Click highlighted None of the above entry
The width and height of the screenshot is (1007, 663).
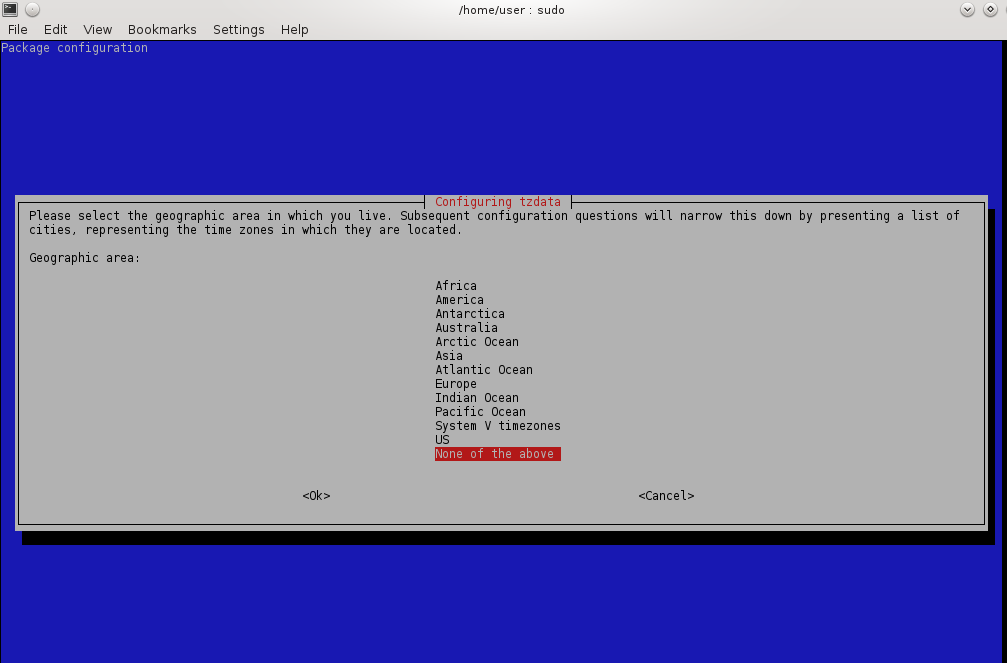[498, 454]
